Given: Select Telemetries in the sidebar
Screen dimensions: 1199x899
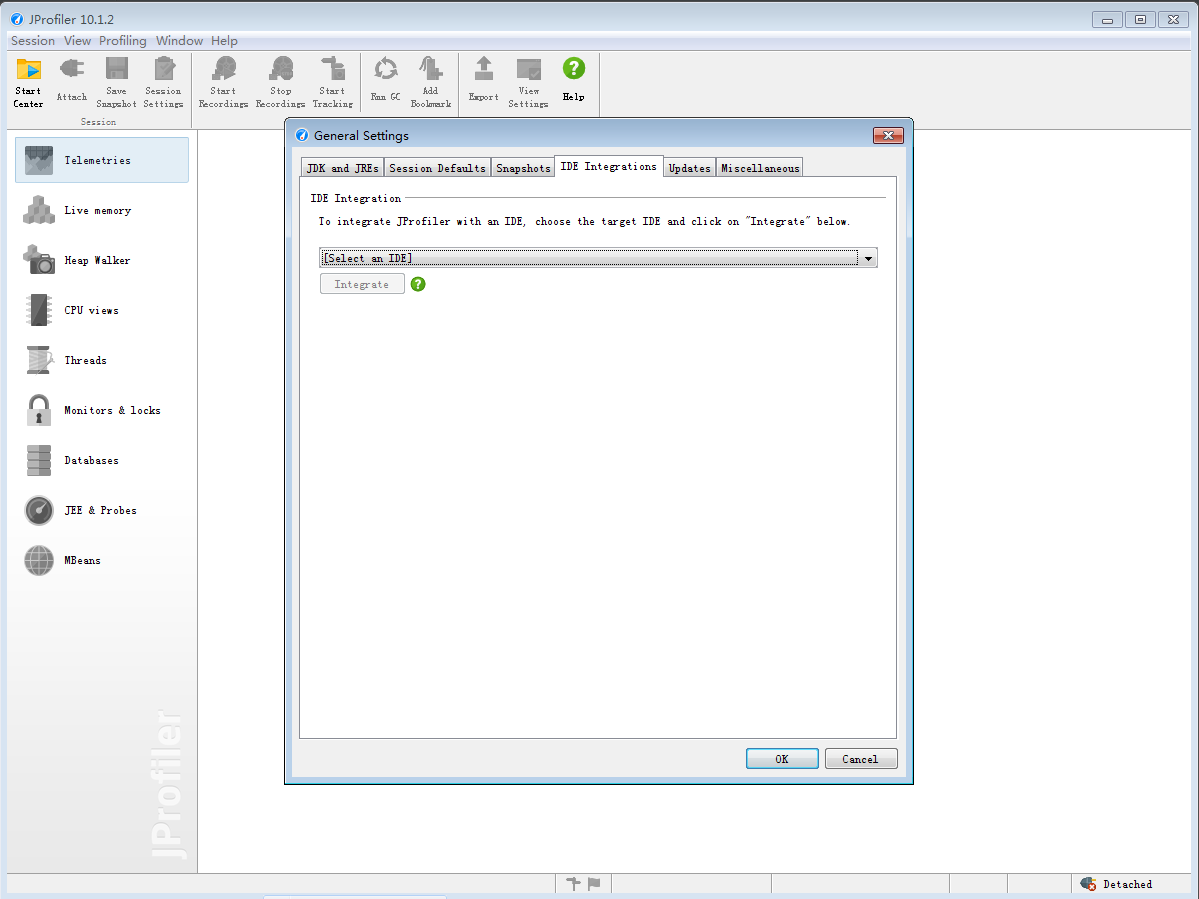Looking at the screenshot, I should 102,161.
